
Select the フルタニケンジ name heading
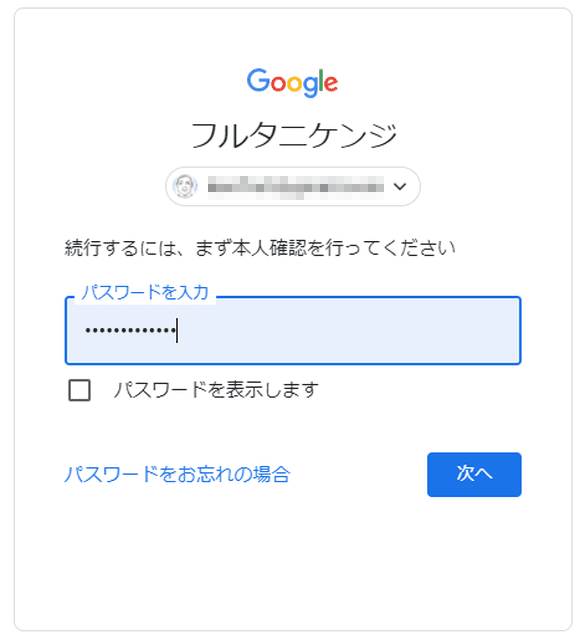(294, 136)
